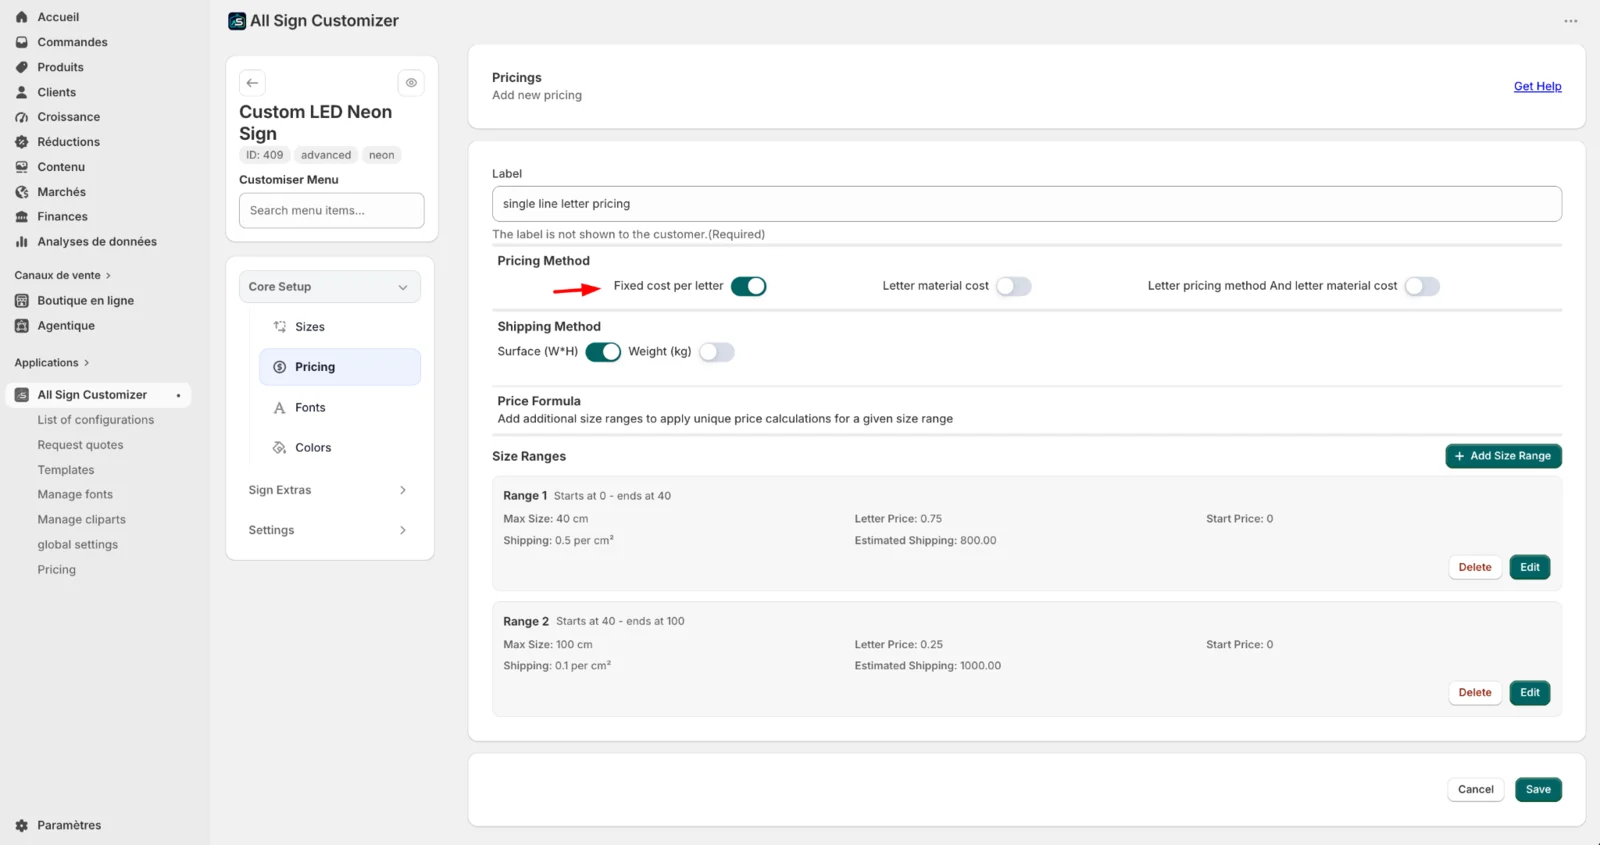
Task: Click the Get Help link
Action: (1537, 87)
